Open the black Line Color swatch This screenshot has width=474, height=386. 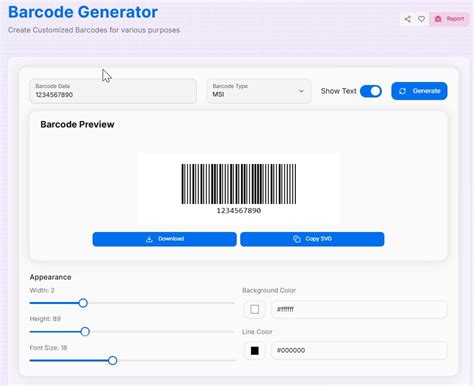[x=255, y=351]
